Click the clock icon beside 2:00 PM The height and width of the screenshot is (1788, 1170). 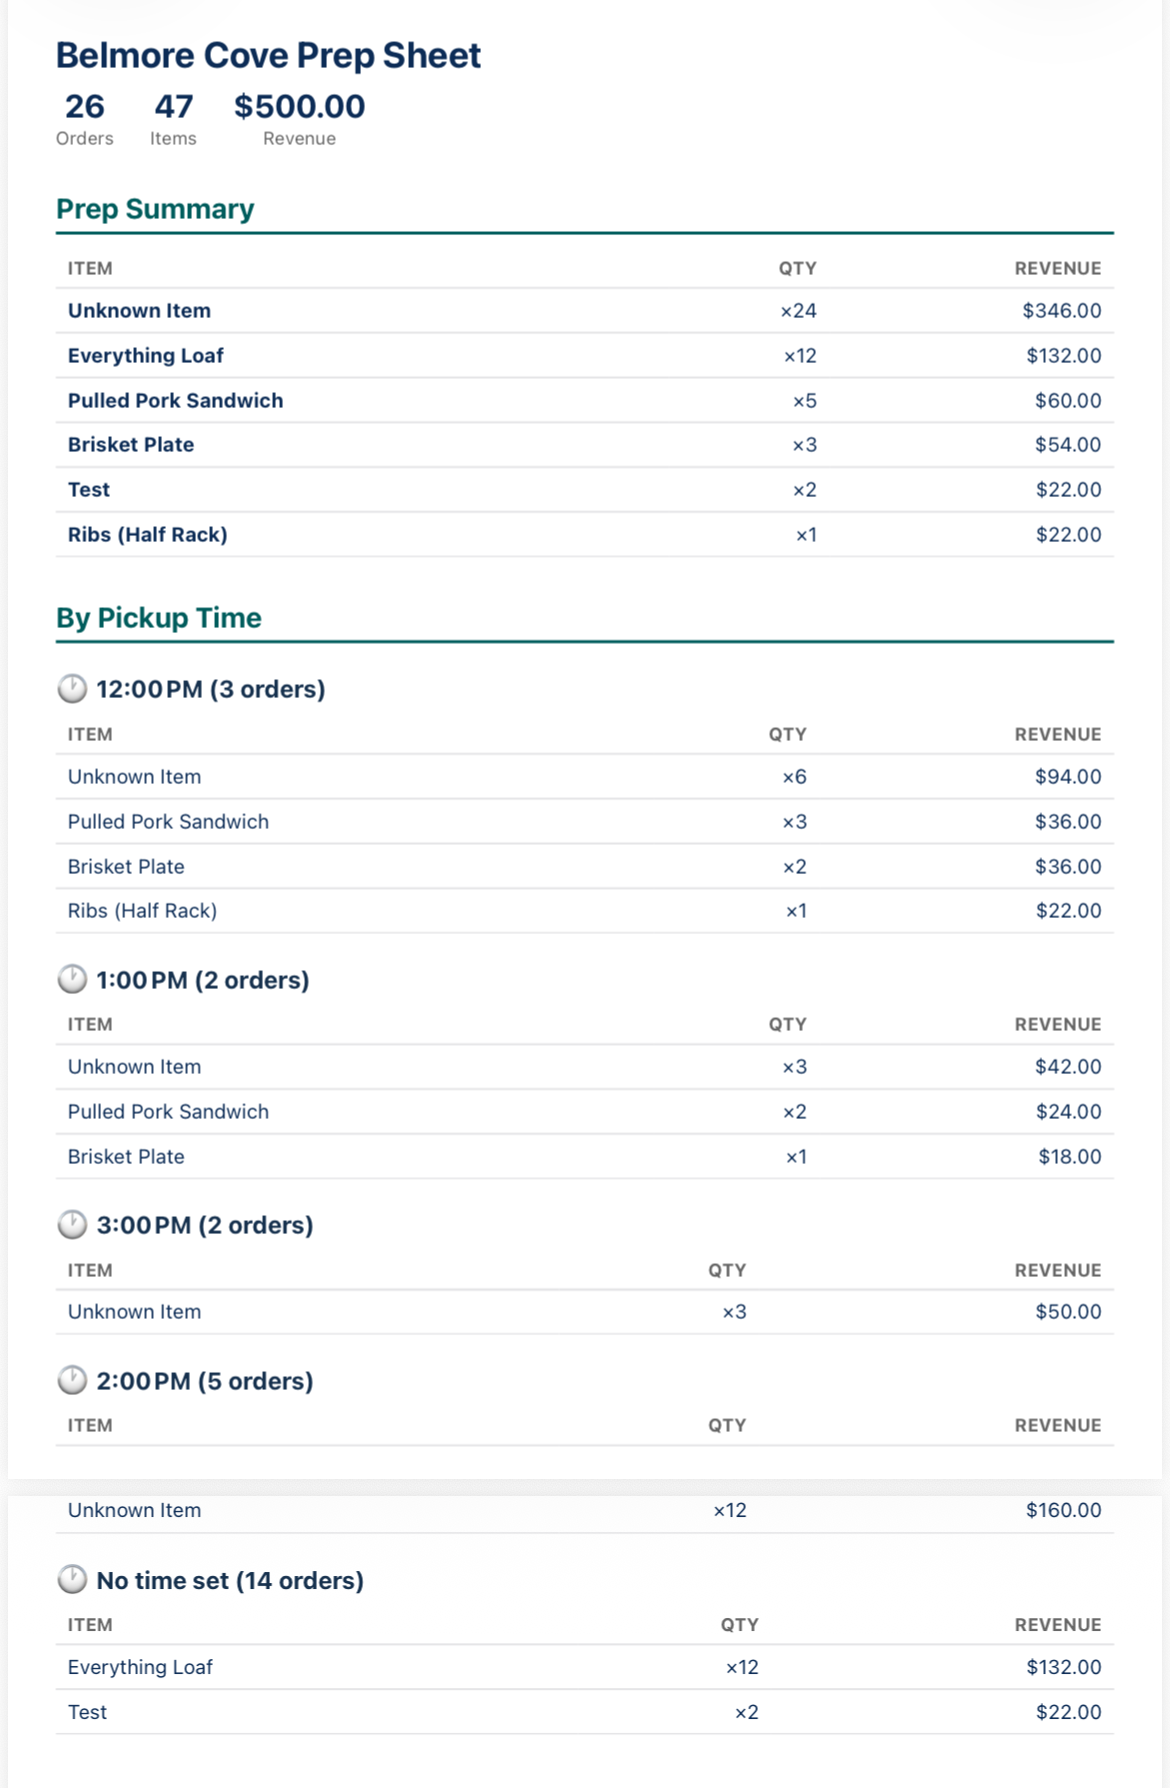coord(72,1380)
